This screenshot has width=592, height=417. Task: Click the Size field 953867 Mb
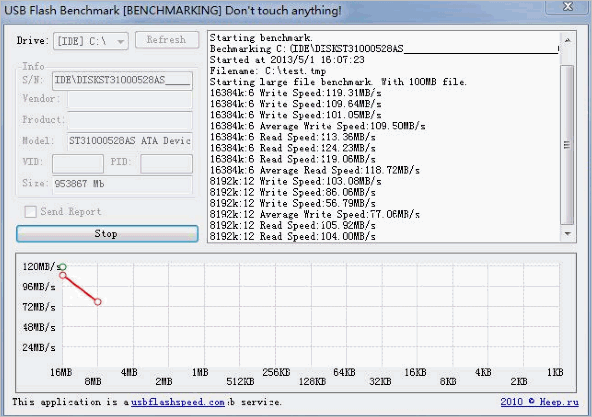122,184
